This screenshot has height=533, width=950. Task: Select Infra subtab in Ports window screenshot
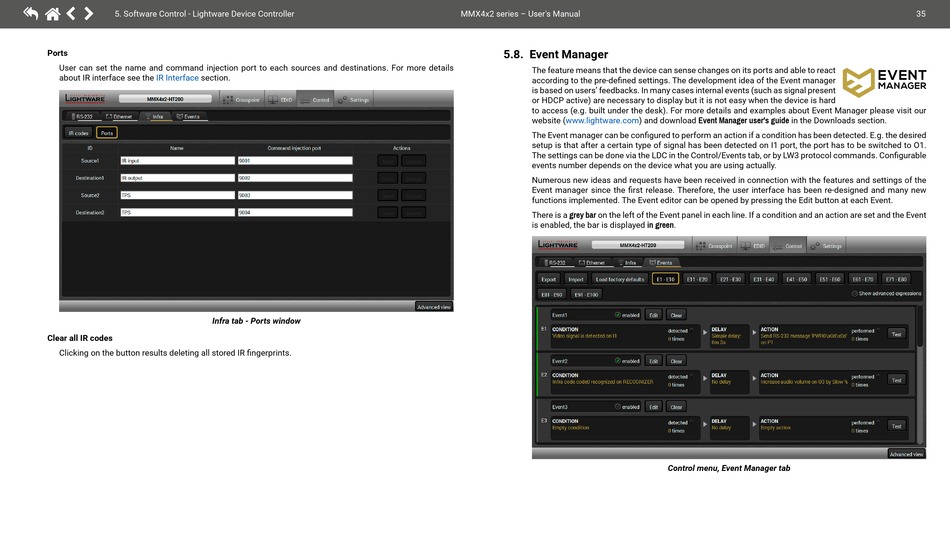click(154, 116)
